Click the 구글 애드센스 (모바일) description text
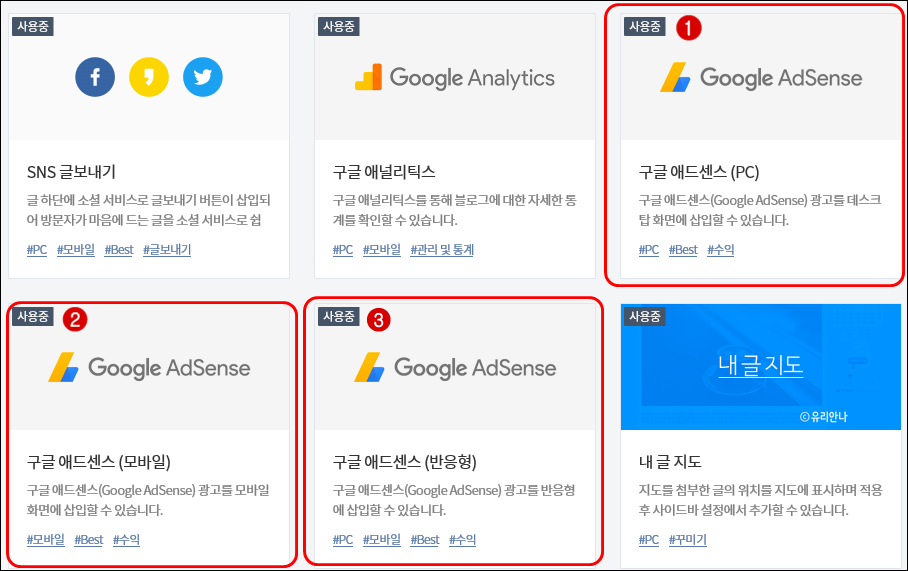Image resolution: width=908 pixels, height=571 pixels. click(148, 500)
